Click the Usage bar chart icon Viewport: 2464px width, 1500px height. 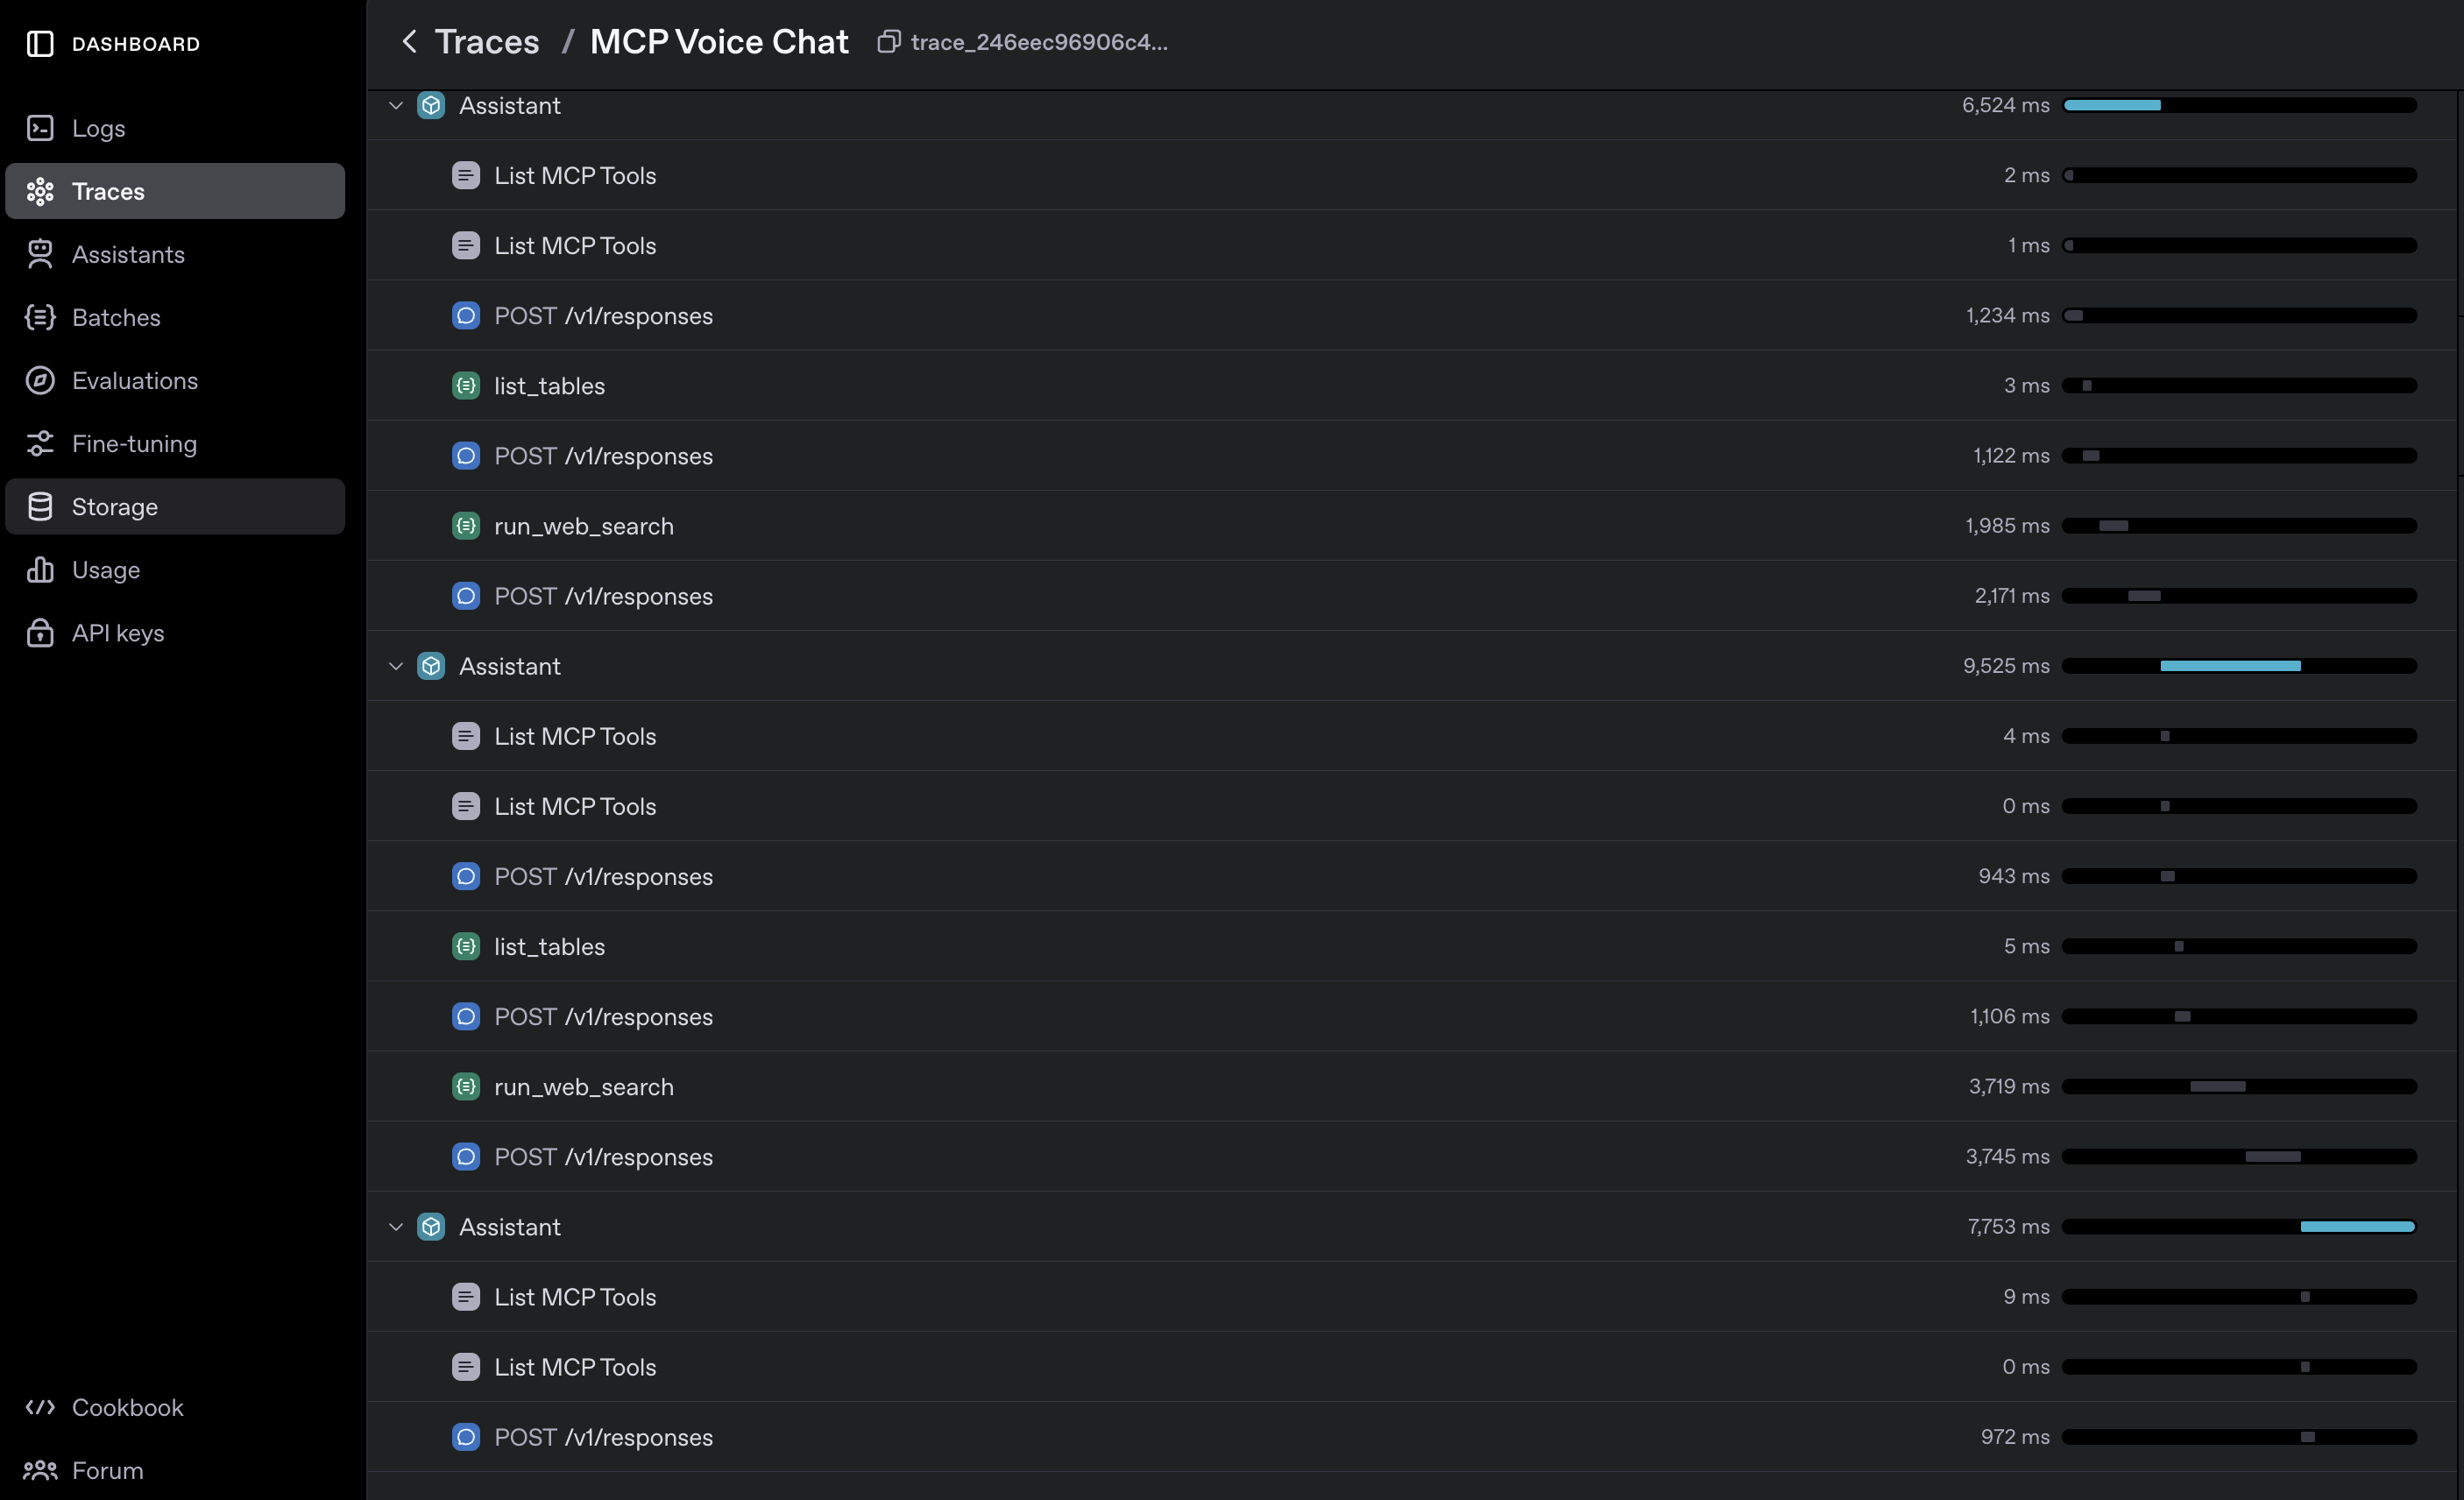pyautogui.click(x=40, y=569)
